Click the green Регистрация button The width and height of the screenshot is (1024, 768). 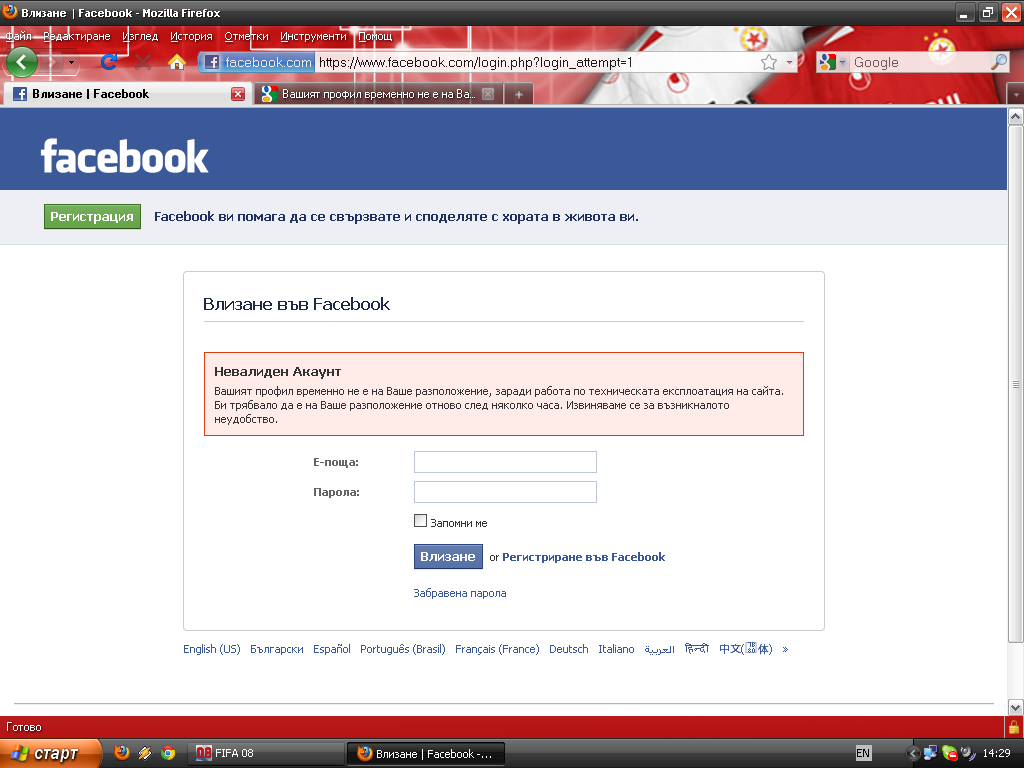(x=92, y=217)
